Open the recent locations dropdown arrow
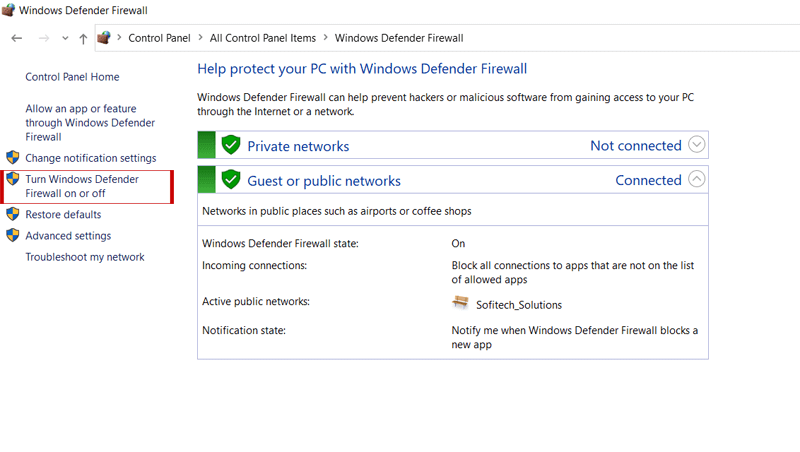The image size is (800, 452). pos(65,38)
